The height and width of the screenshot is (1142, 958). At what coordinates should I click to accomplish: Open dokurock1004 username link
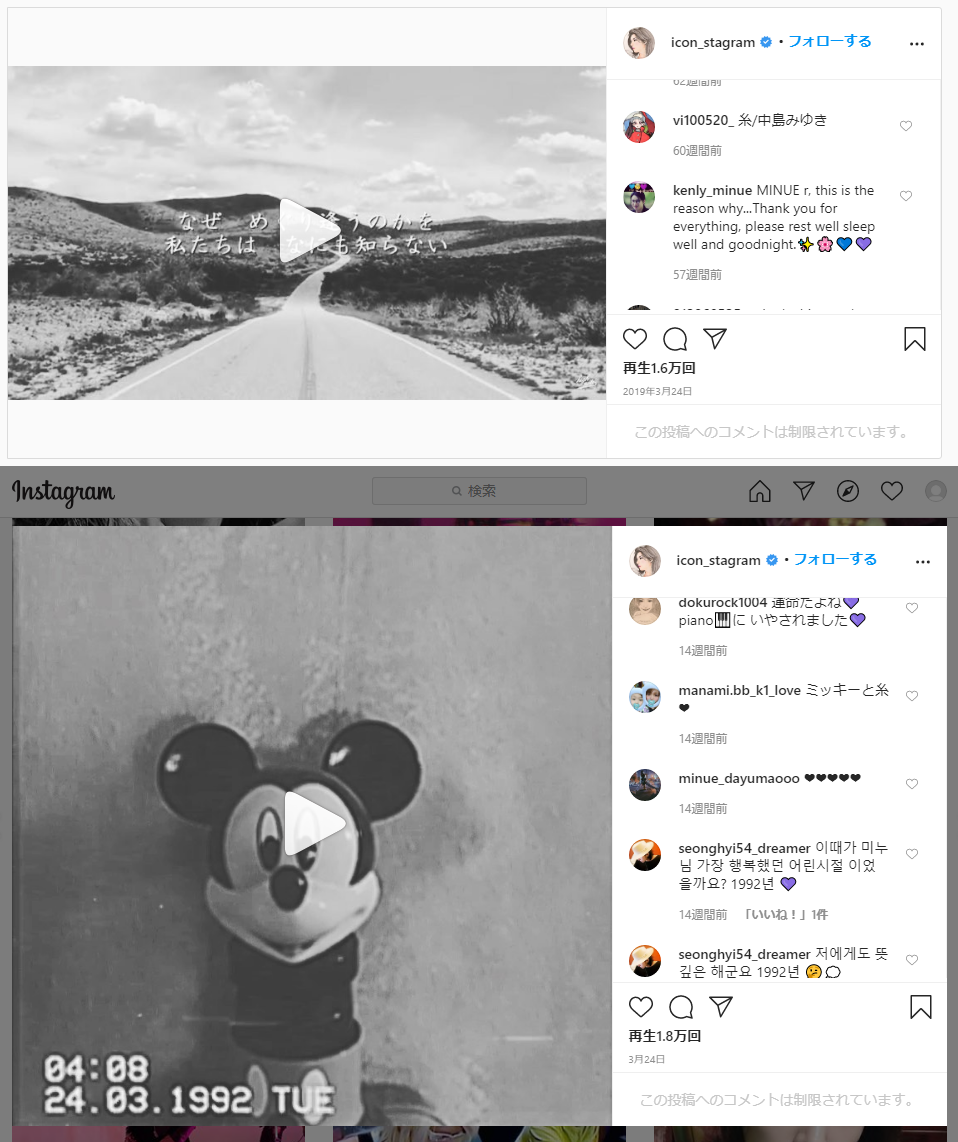coord(723,602)
